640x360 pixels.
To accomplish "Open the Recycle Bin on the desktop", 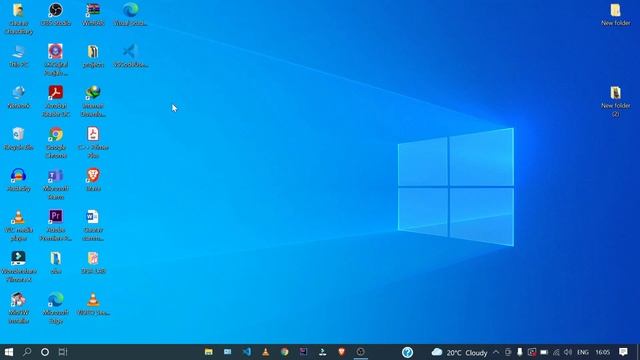I will tap(18, 139).
